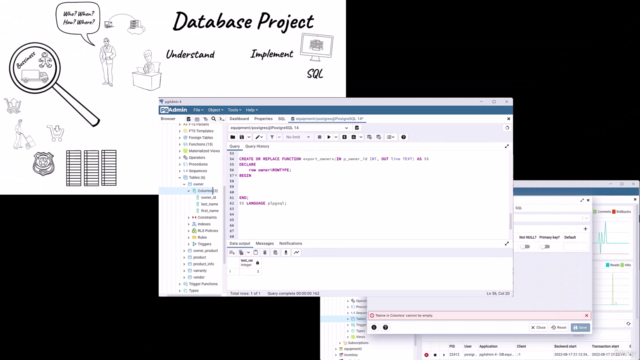
Task: Toggle Not NULL? switch in column dialog
Action: (x=525, y=247)
